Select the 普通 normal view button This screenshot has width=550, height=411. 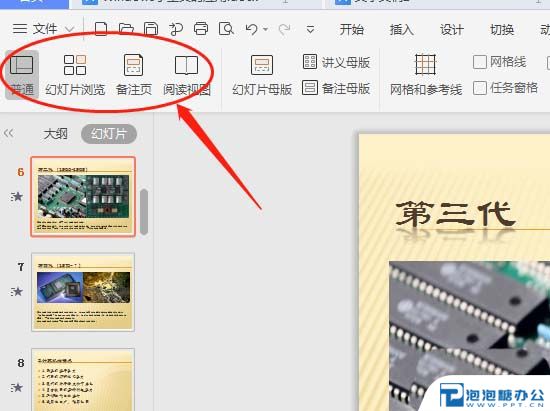pyautogui.click(x=22, y=75)
